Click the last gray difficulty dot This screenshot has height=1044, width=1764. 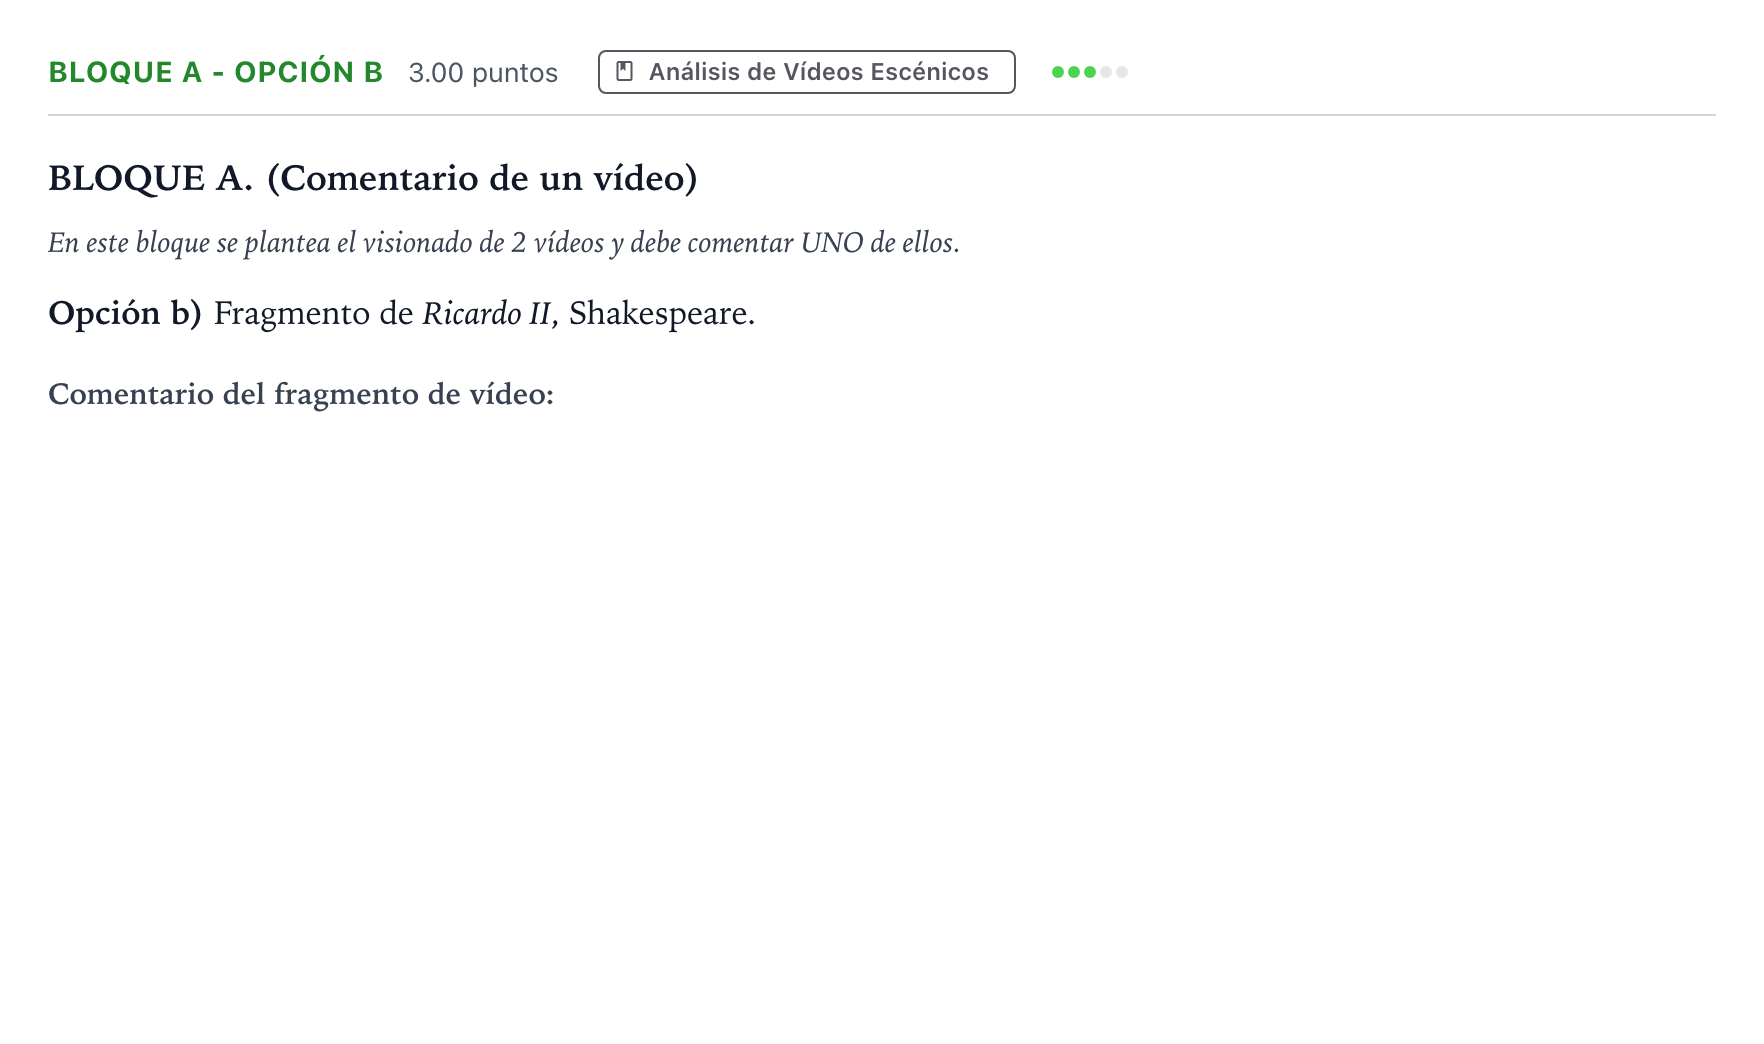coord(1122,72)
